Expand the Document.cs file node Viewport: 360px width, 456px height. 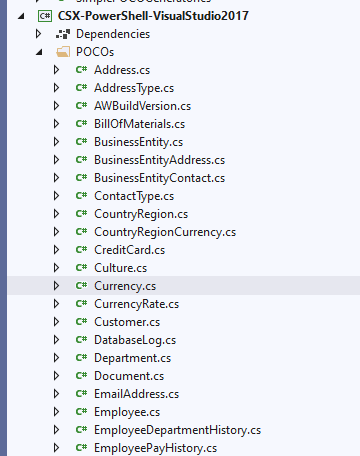coord(56,376)
